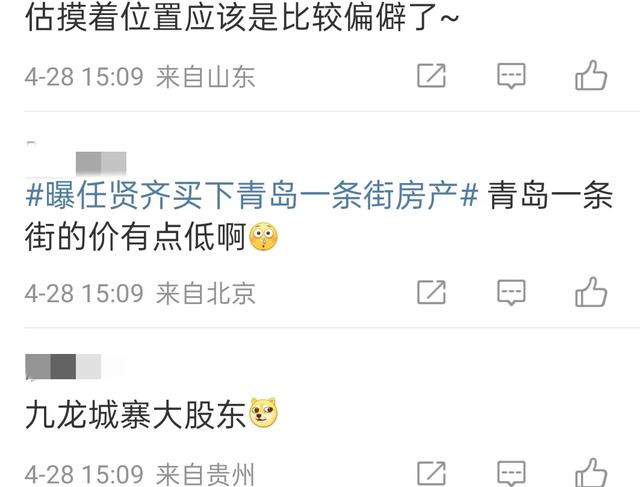Tap timestamp 4-28 15:09 来自贵州

point(140,474)
